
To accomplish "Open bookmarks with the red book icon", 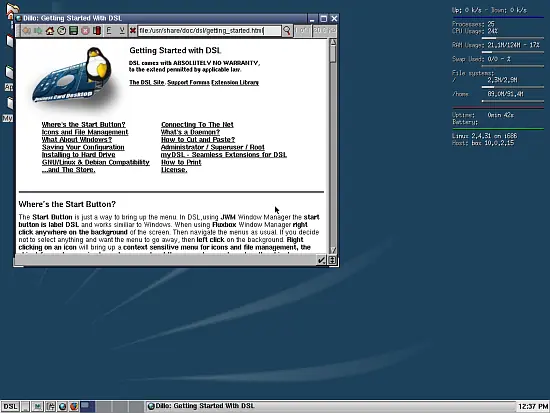I will [97, 31].
